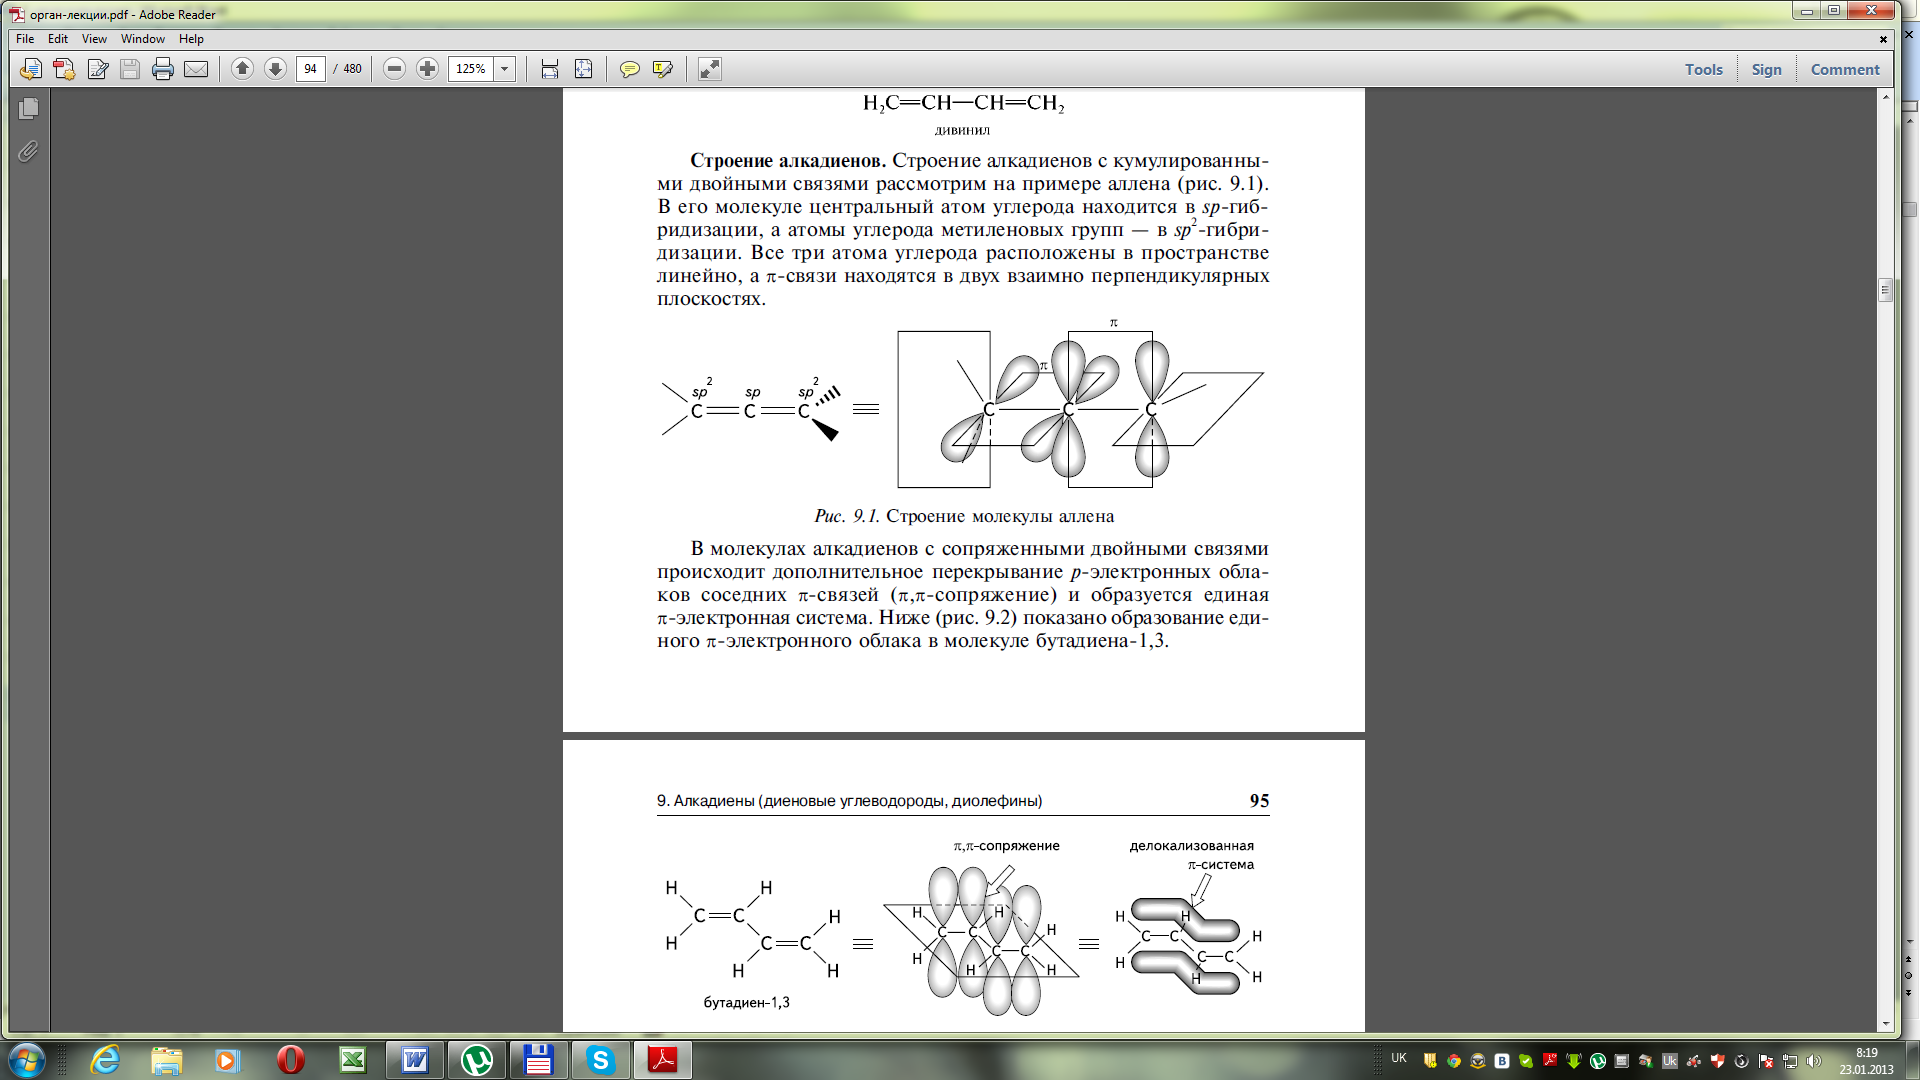Viewport: 1920px width, 1080px height.
Task: Click the floppy disk taskbar app
Action: coord(539,1060)
